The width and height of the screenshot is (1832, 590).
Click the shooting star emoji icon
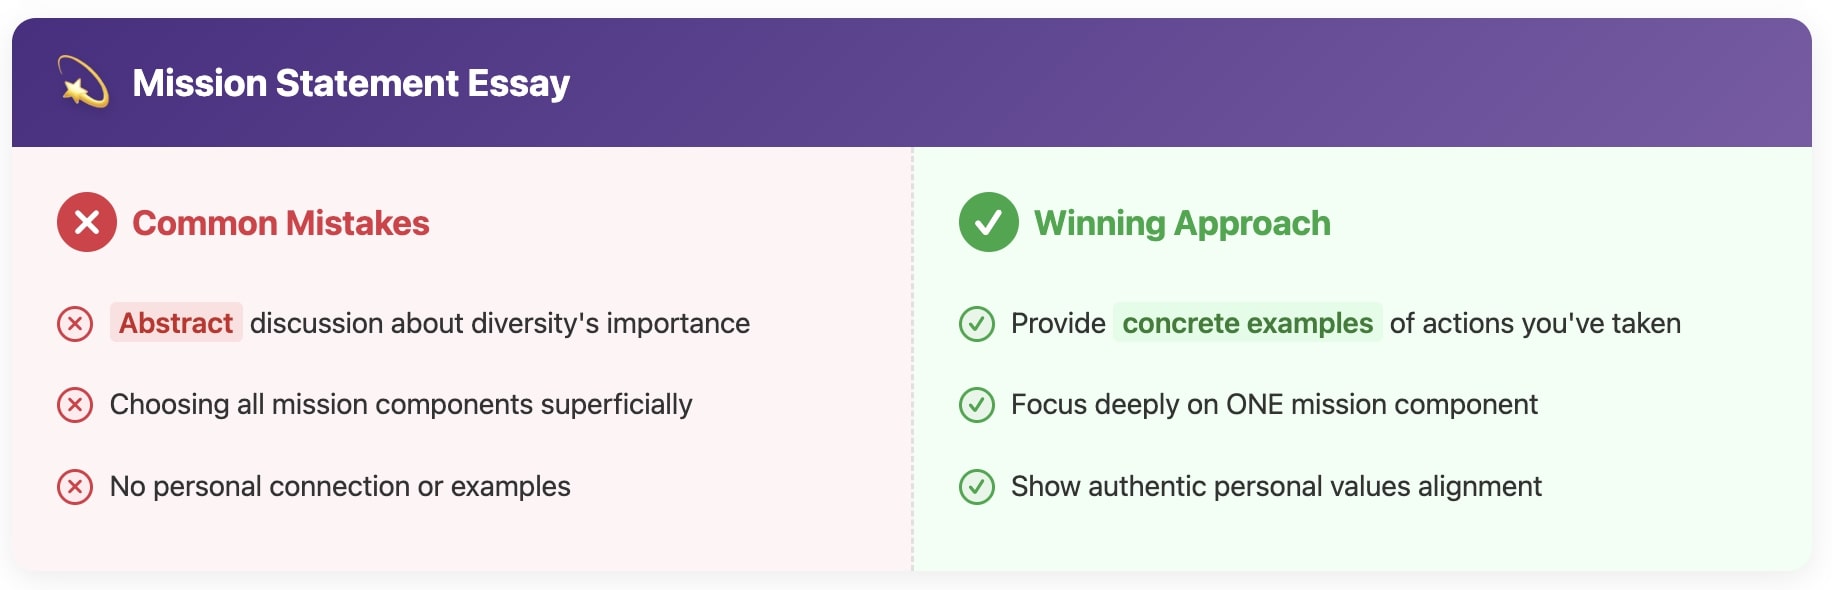coord(84,82)
